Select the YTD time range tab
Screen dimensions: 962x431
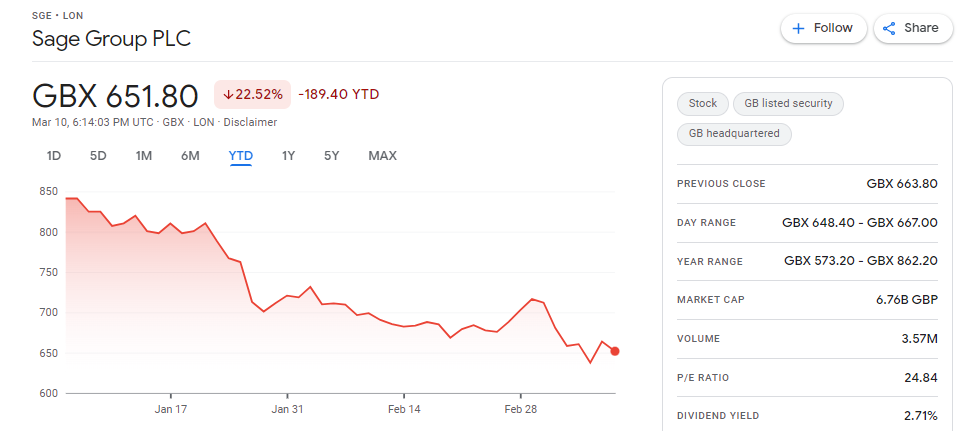tap(240, 156)
